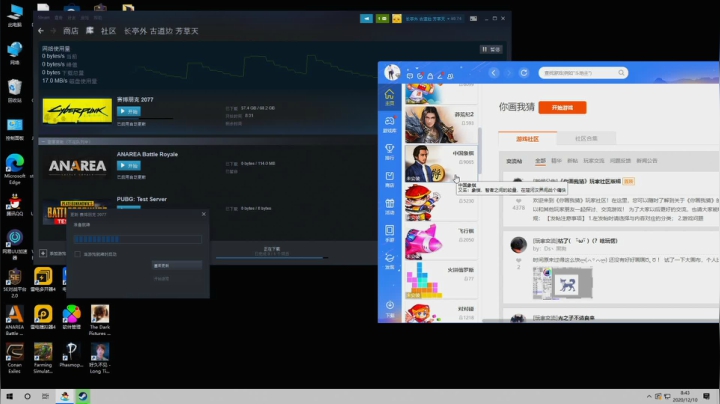Open Steam friends green notification icon
The image size is (720, 404).
(x=382, y=18)
